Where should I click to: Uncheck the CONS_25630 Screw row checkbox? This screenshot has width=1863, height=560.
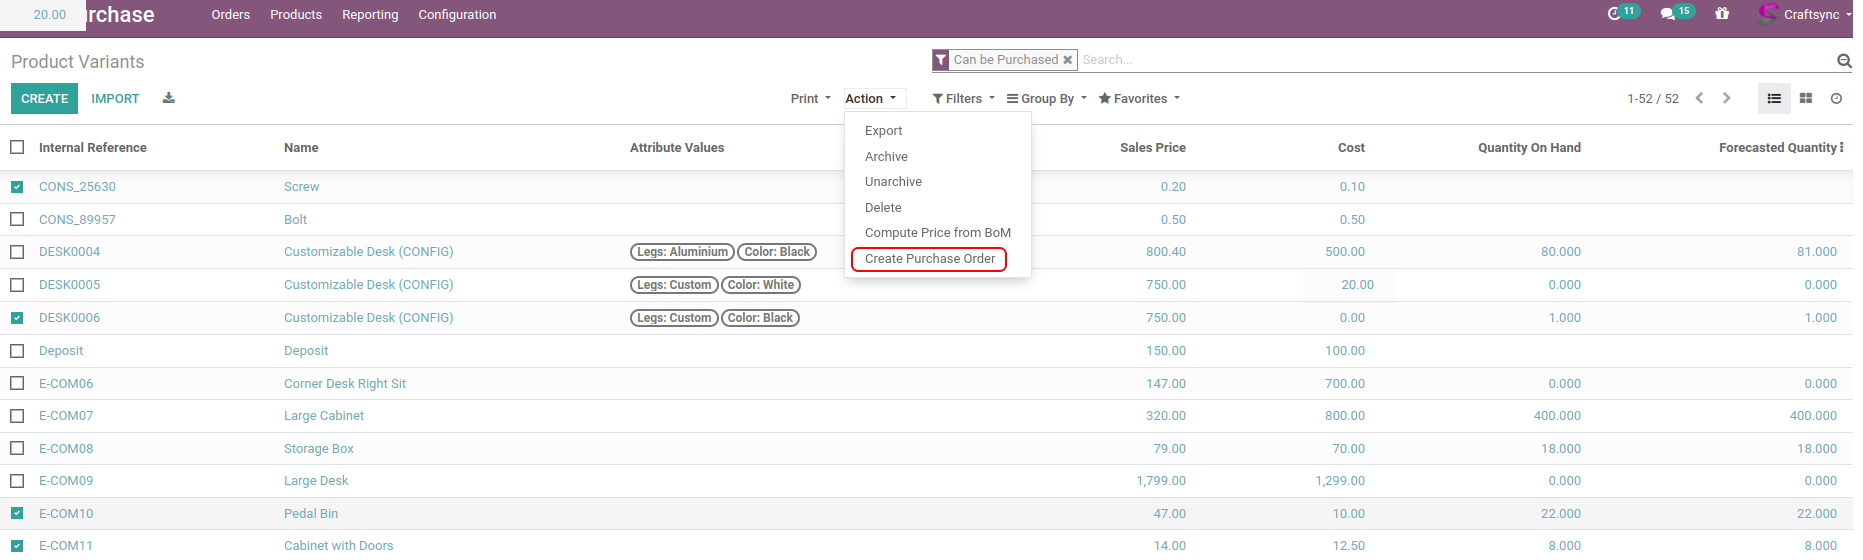click(x=17, y=187)
